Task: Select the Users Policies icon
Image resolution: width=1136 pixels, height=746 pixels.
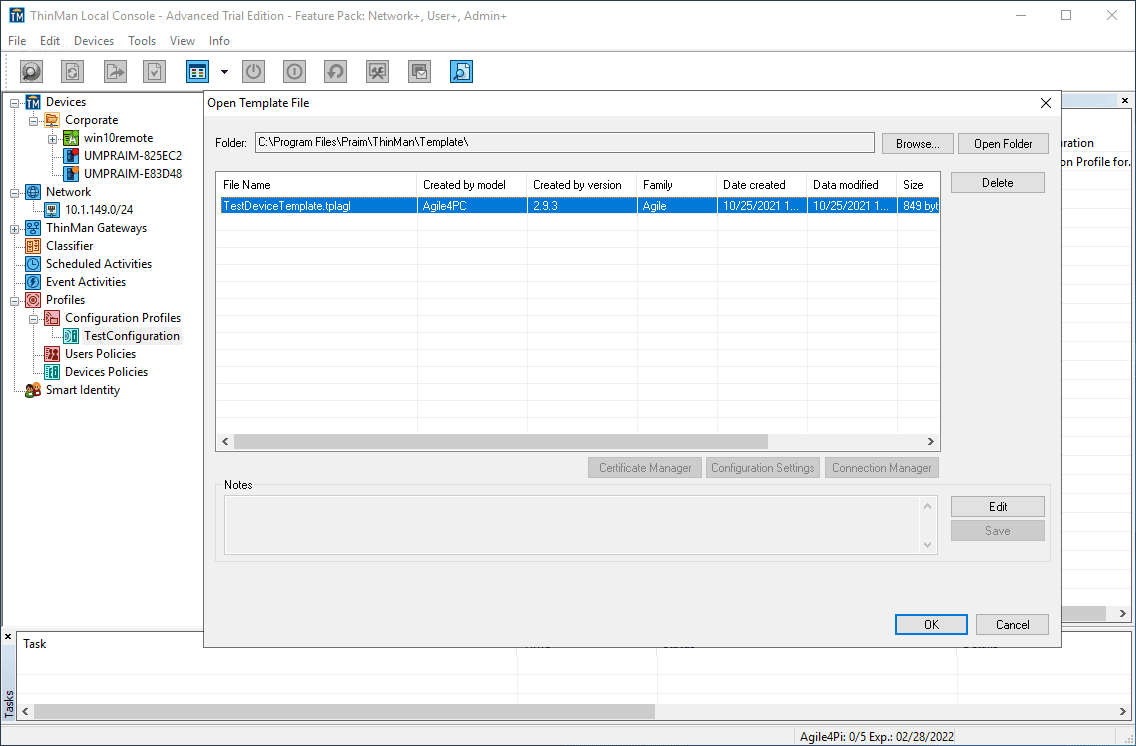Action: [x=52, y=354]
